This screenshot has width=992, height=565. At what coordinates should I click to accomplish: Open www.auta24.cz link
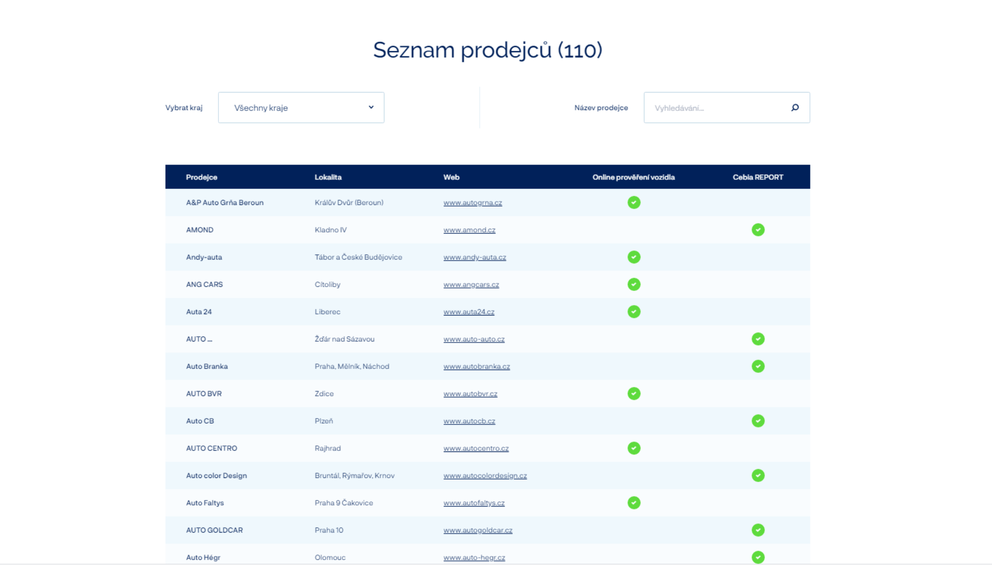click(469, 311)
